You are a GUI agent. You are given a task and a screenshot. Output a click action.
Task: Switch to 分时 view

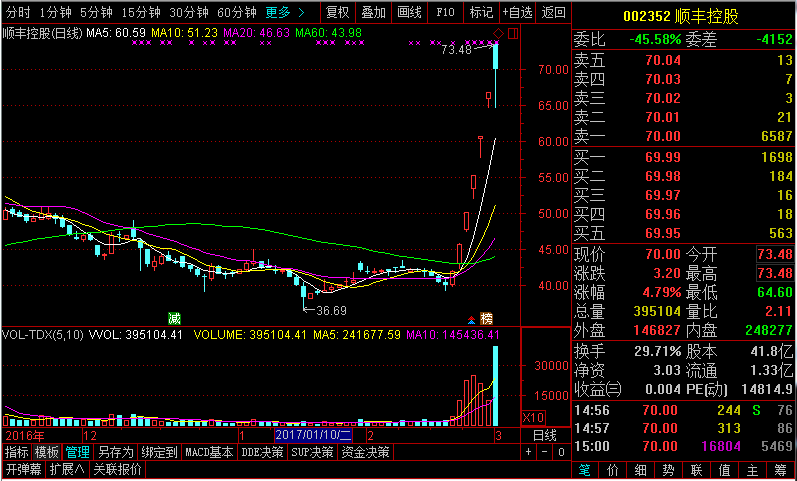[18, 12]
